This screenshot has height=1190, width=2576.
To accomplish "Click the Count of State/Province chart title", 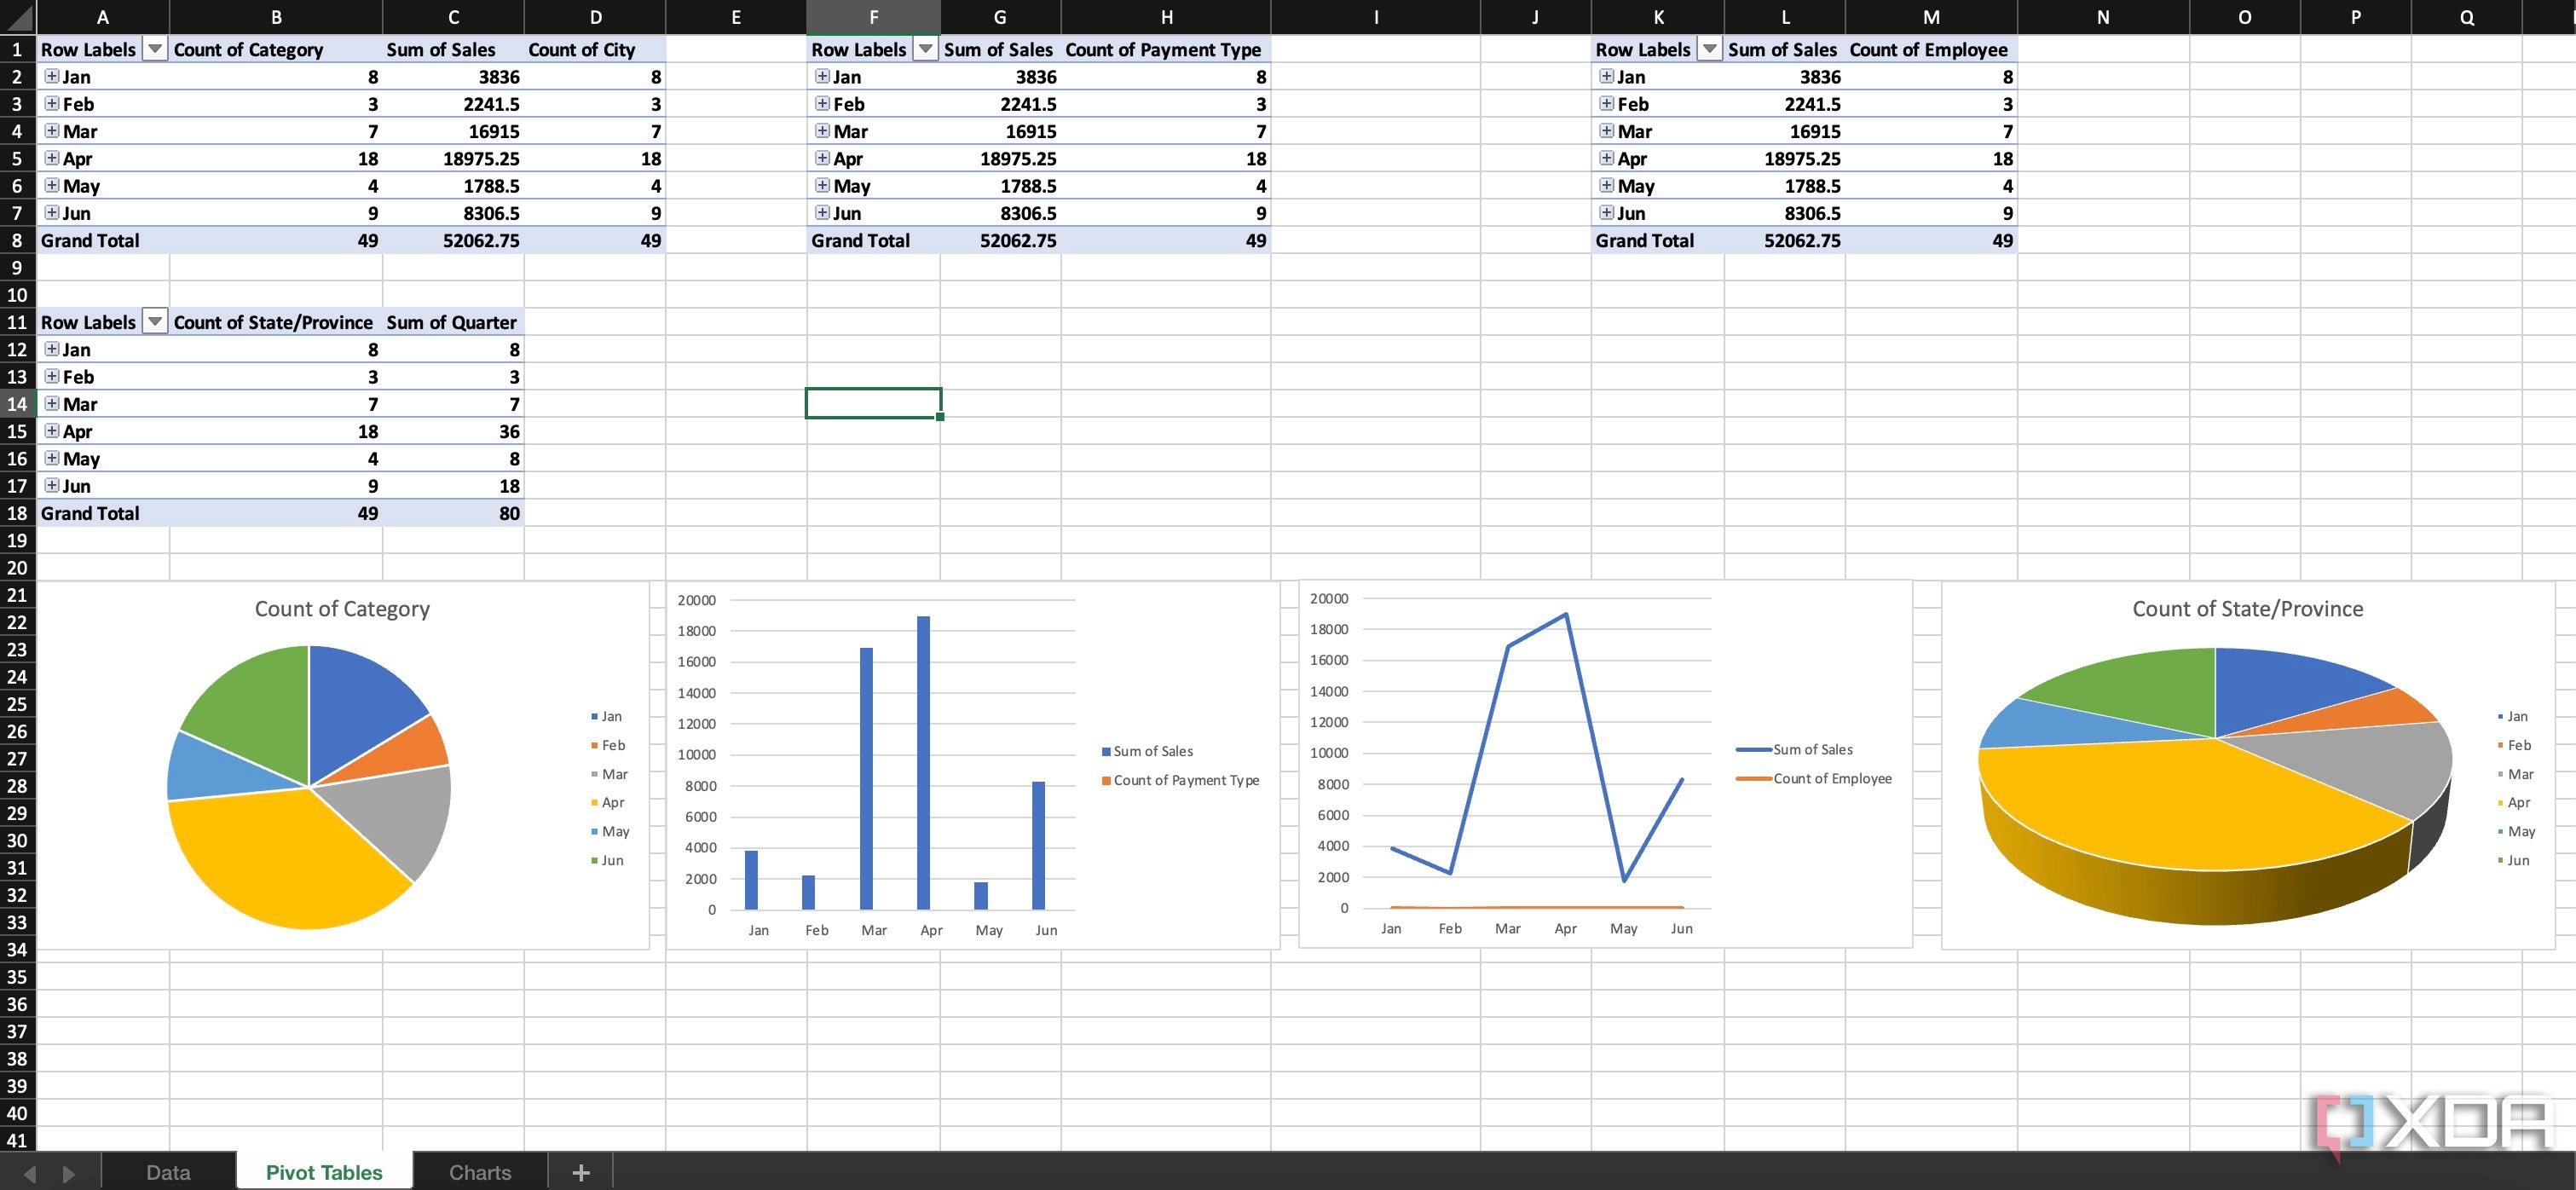I will [2247, 608].
